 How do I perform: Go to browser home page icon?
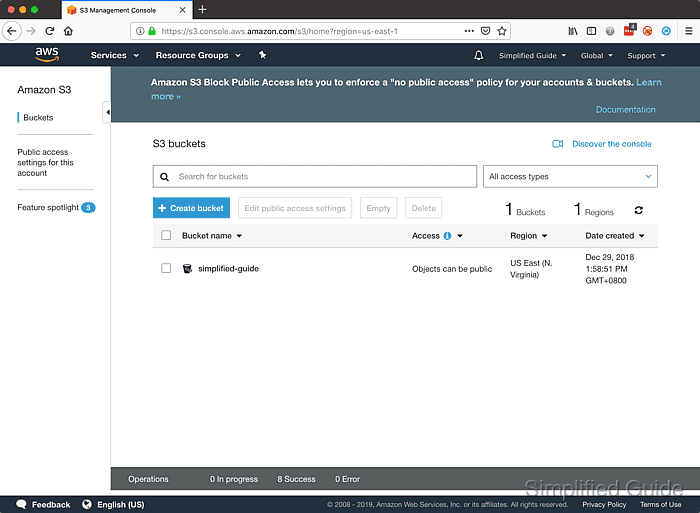pos(68,31)
